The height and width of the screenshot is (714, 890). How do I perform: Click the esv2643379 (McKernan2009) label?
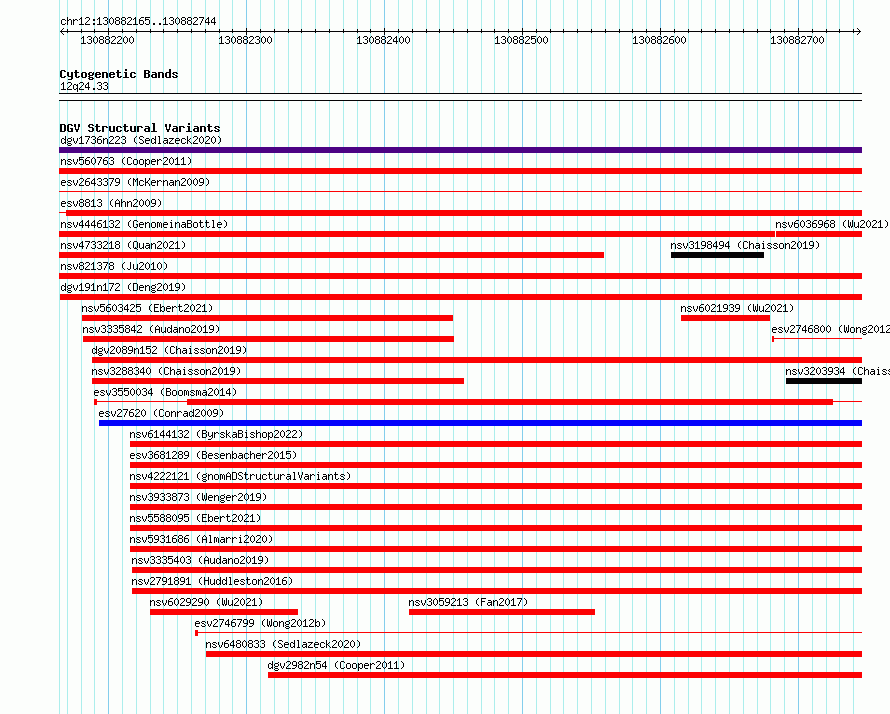135,182
